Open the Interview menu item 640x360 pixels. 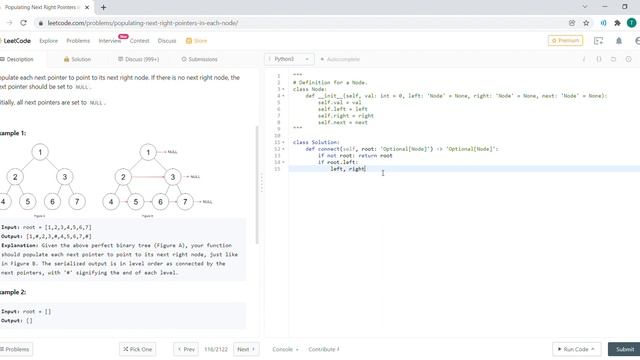[x=110, y=41]
